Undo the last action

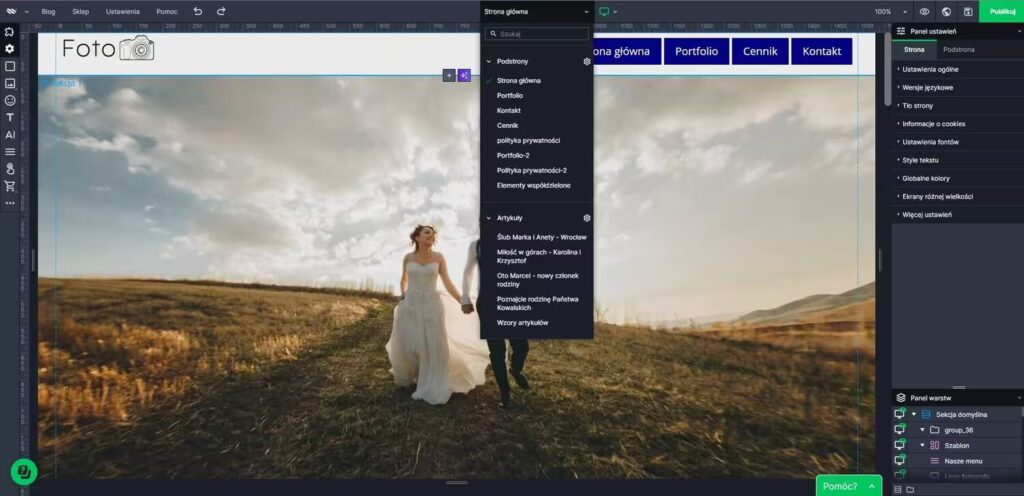(x=198, y=11)
